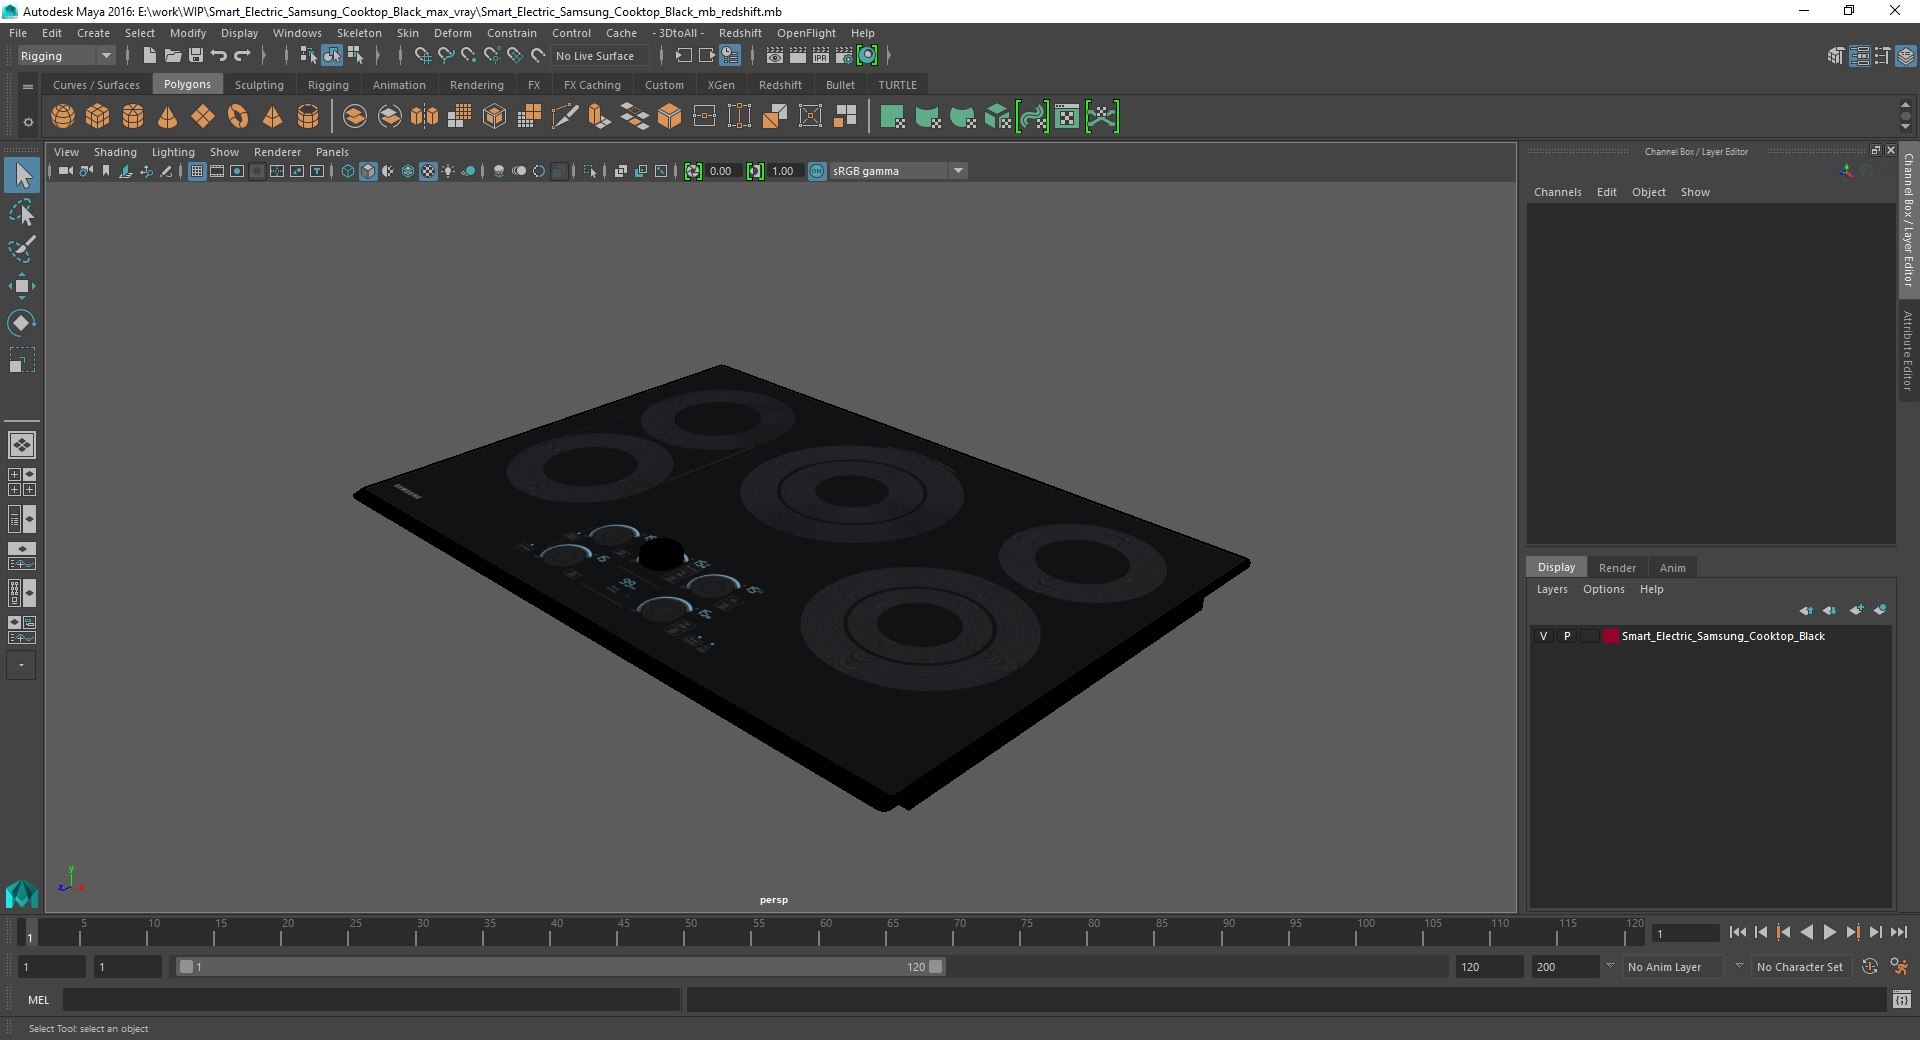This screenshot has height=1040, width=1920.
Task: Toggle textured display in viewport toolbar
Action: pos(428,171)
